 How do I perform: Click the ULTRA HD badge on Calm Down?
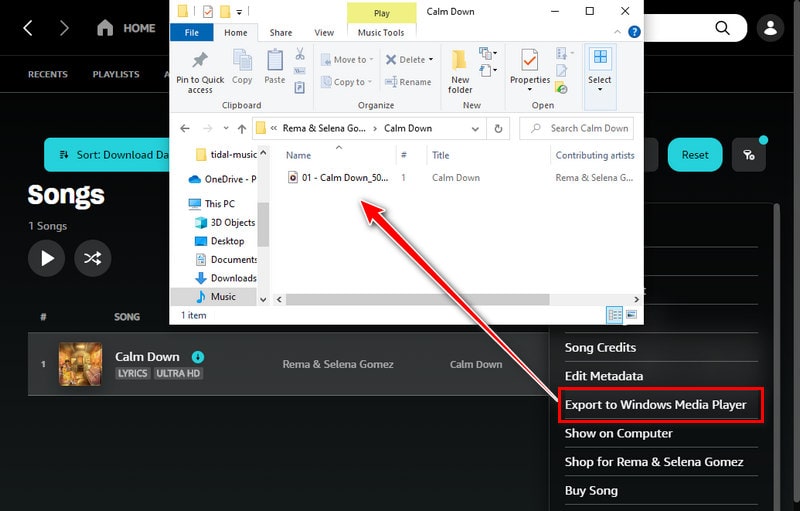click(178, 373)
